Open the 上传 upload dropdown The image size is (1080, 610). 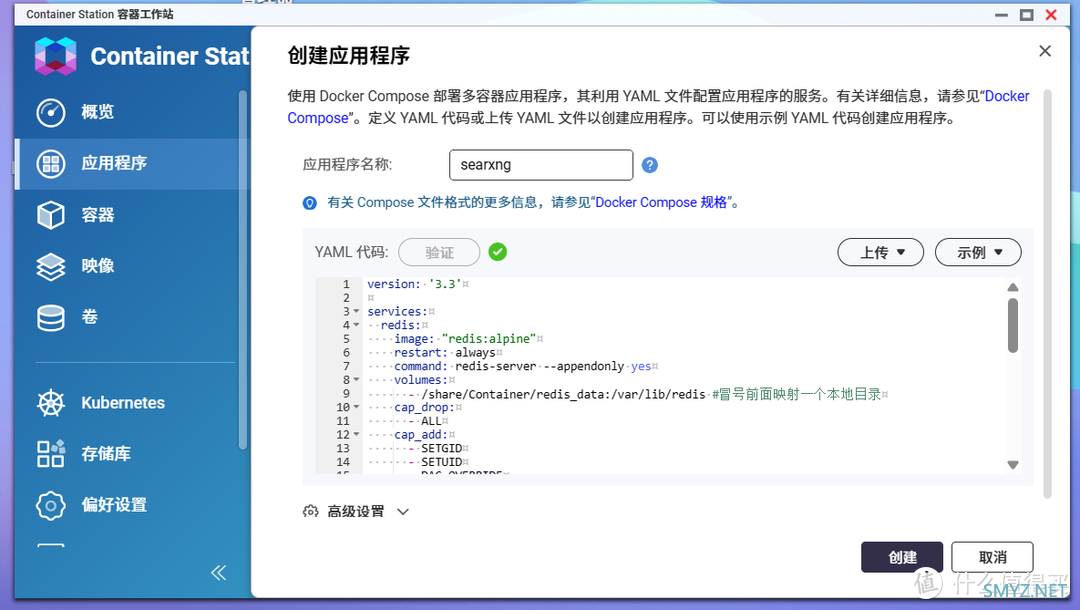[x=880, y=253]
